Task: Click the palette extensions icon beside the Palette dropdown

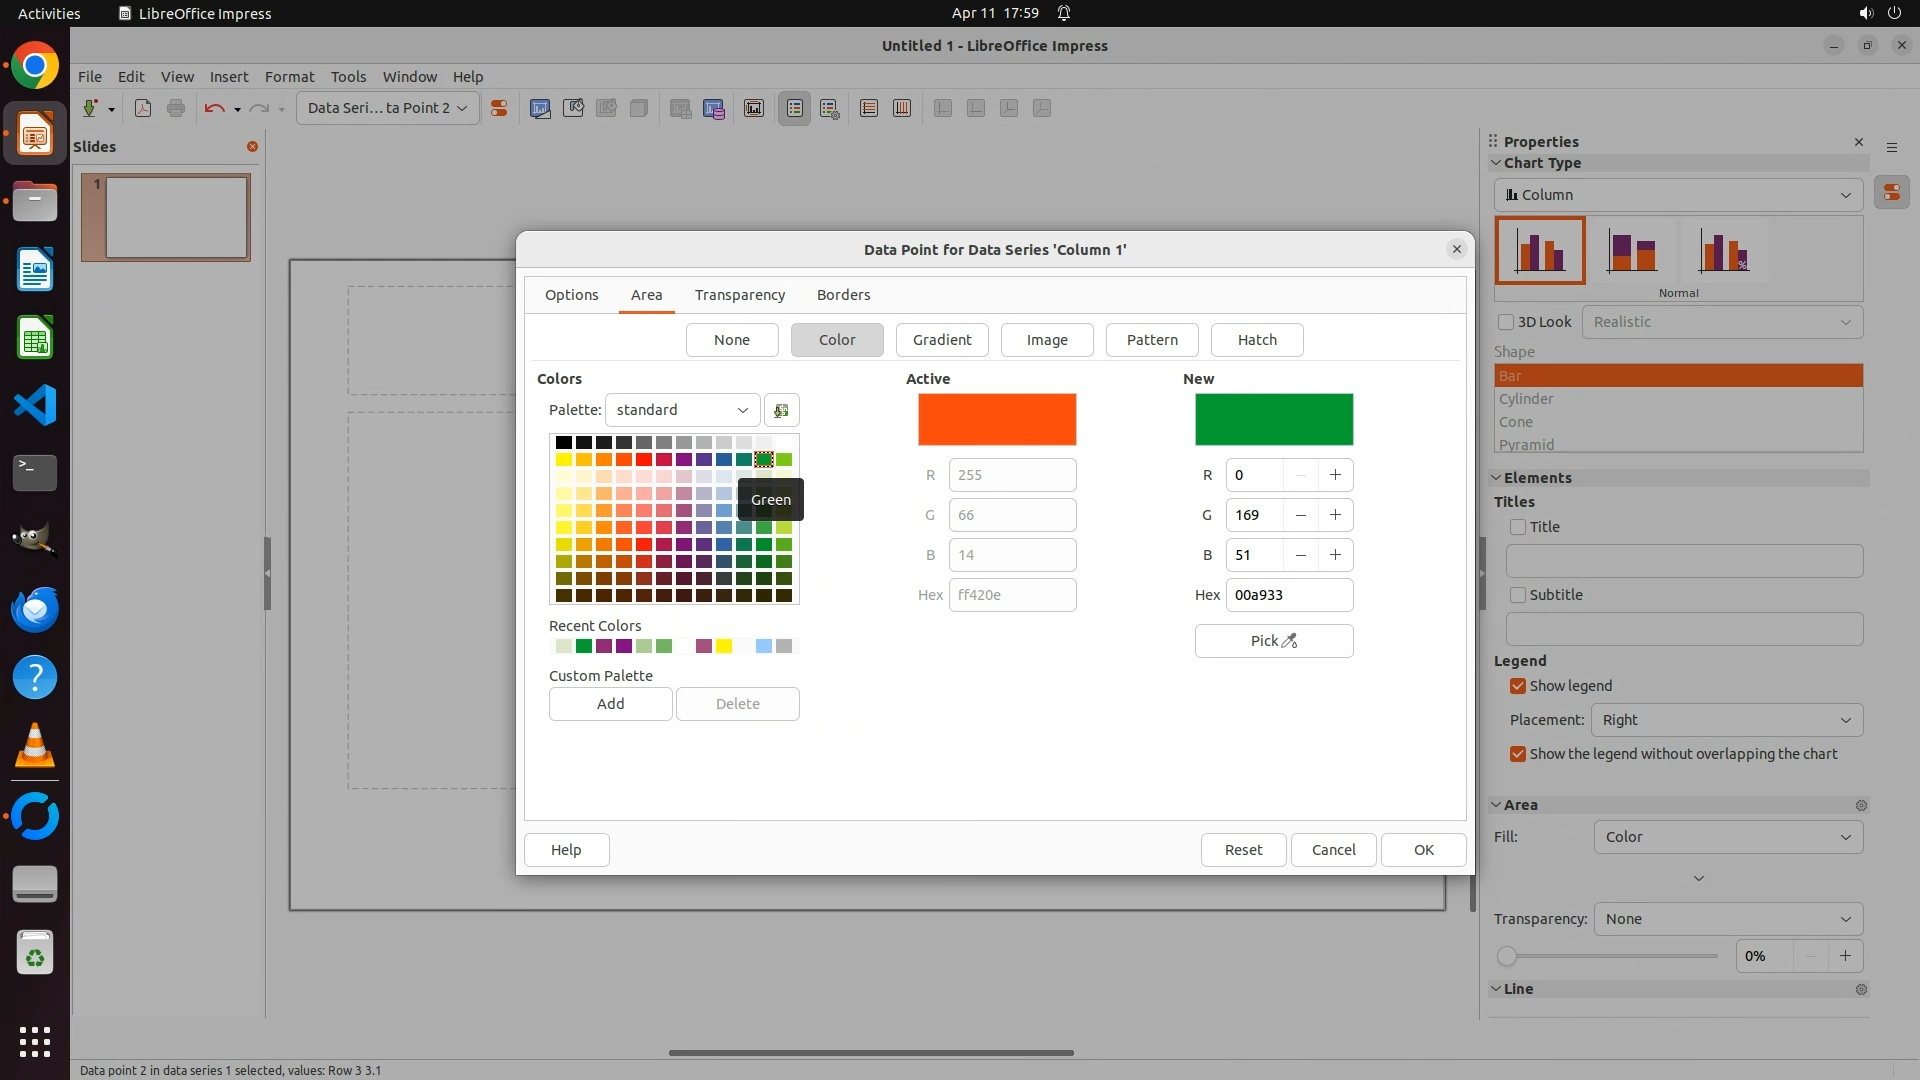Action: click(781, 410)
